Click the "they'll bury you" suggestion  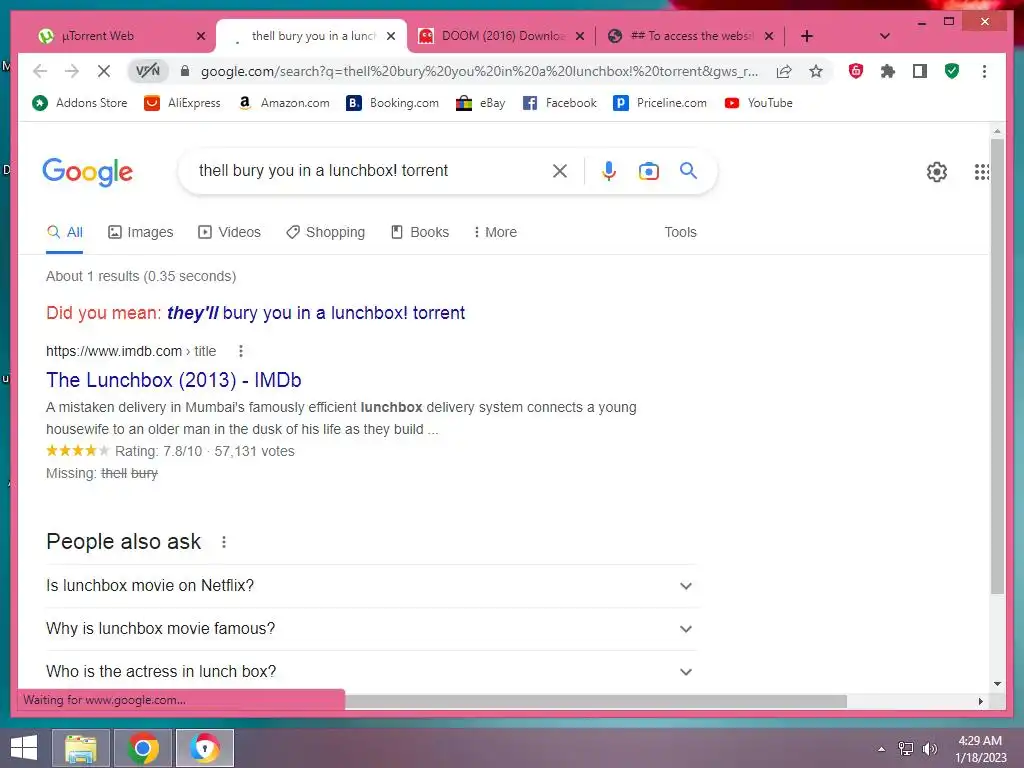tap(316, 313)
